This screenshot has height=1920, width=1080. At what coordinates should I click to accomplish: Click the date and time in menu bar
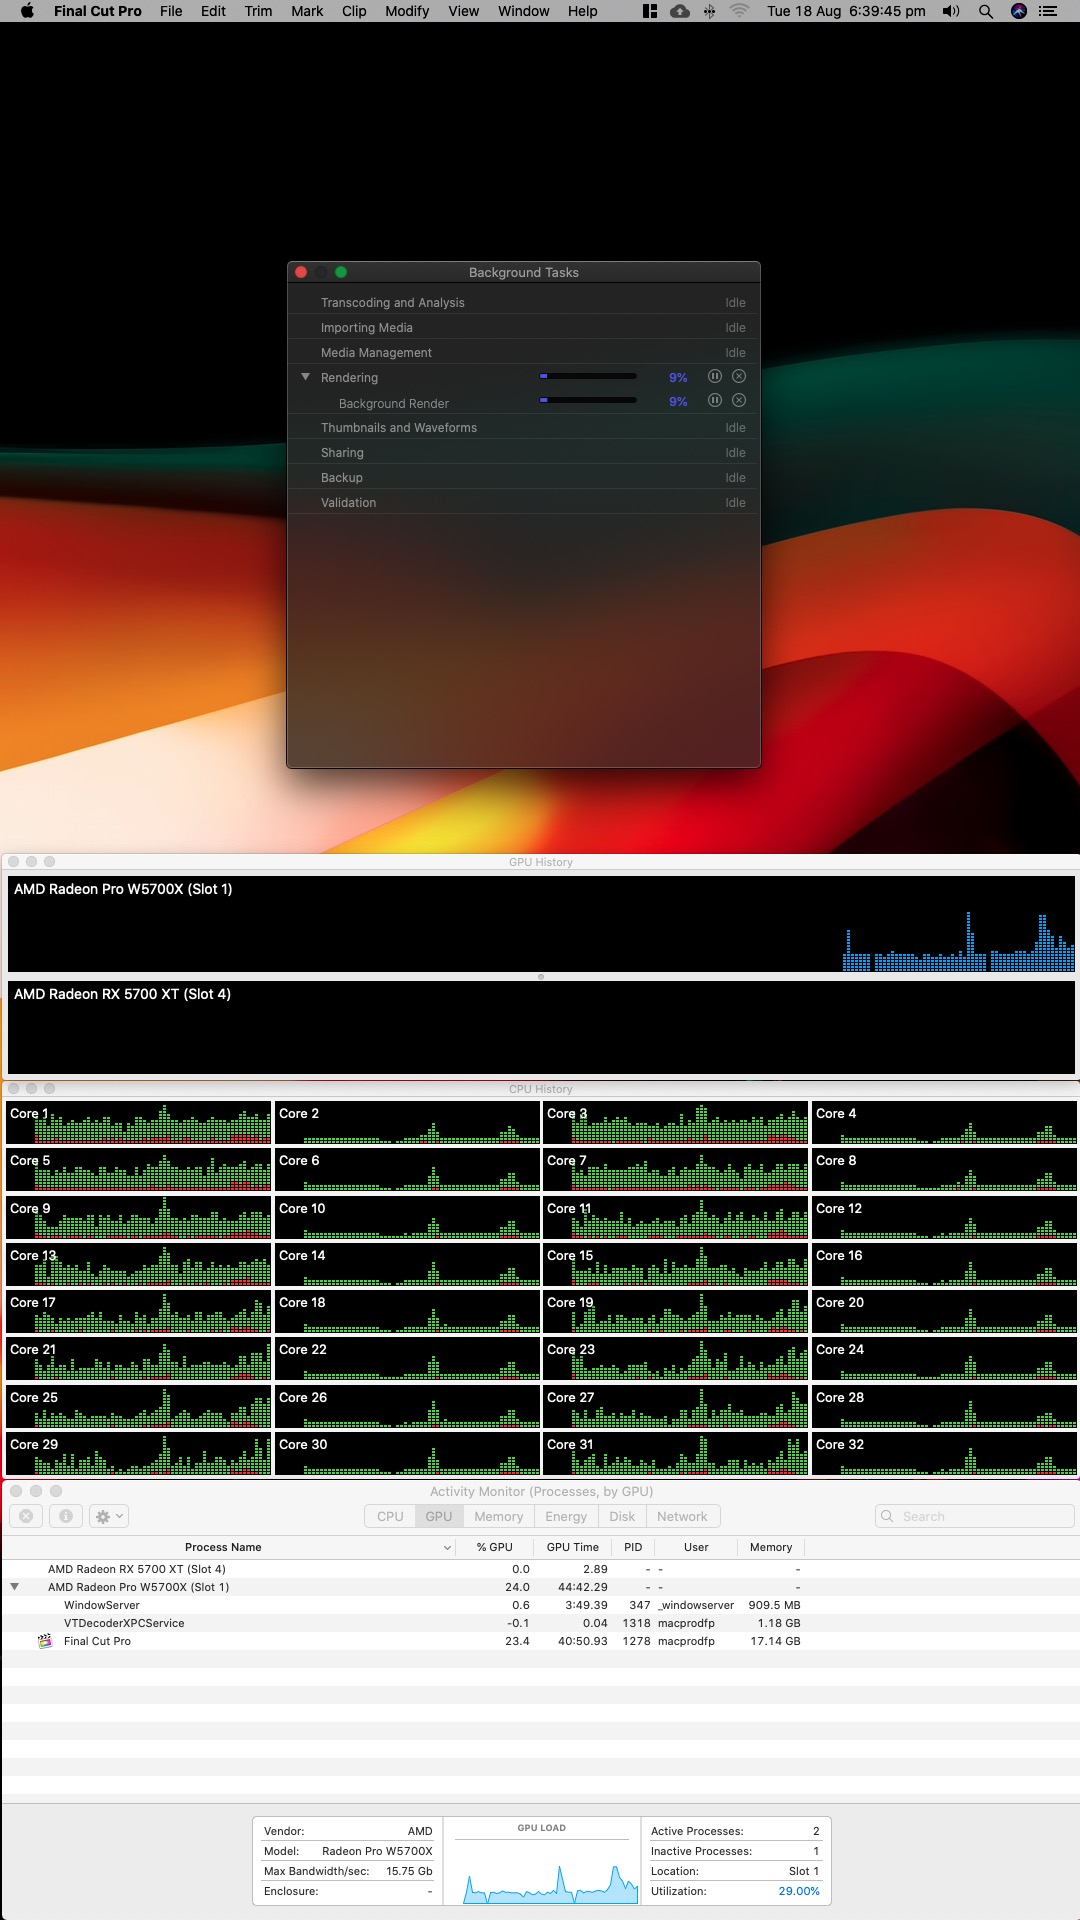click(846, 11)
